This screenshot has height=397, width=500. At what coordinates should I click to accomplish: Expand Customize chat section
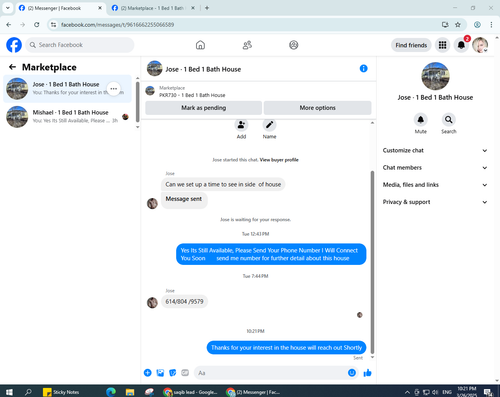pos(435,150)
